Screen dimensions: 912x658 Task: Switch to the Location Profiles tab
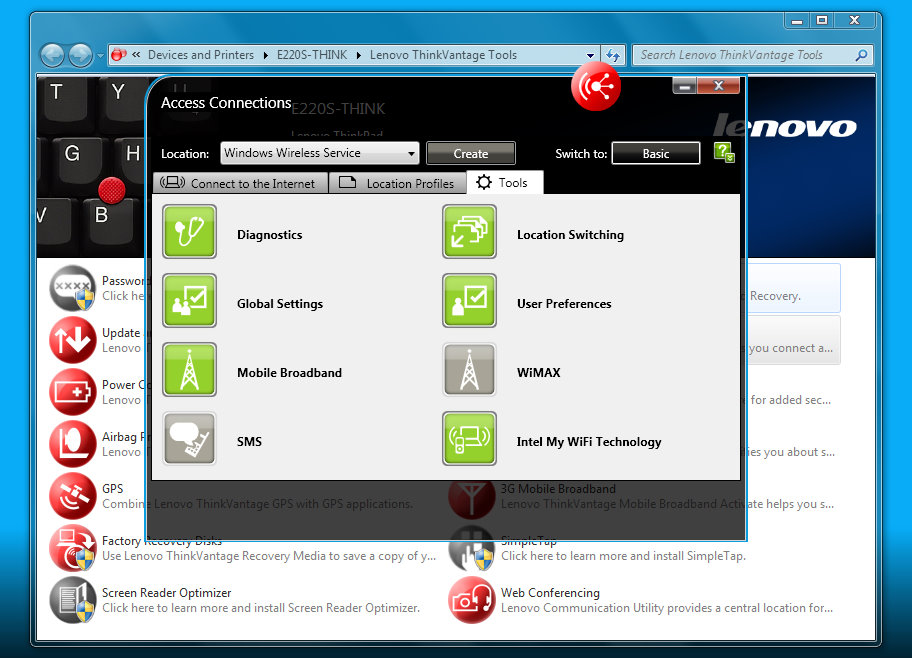(397, 183)
